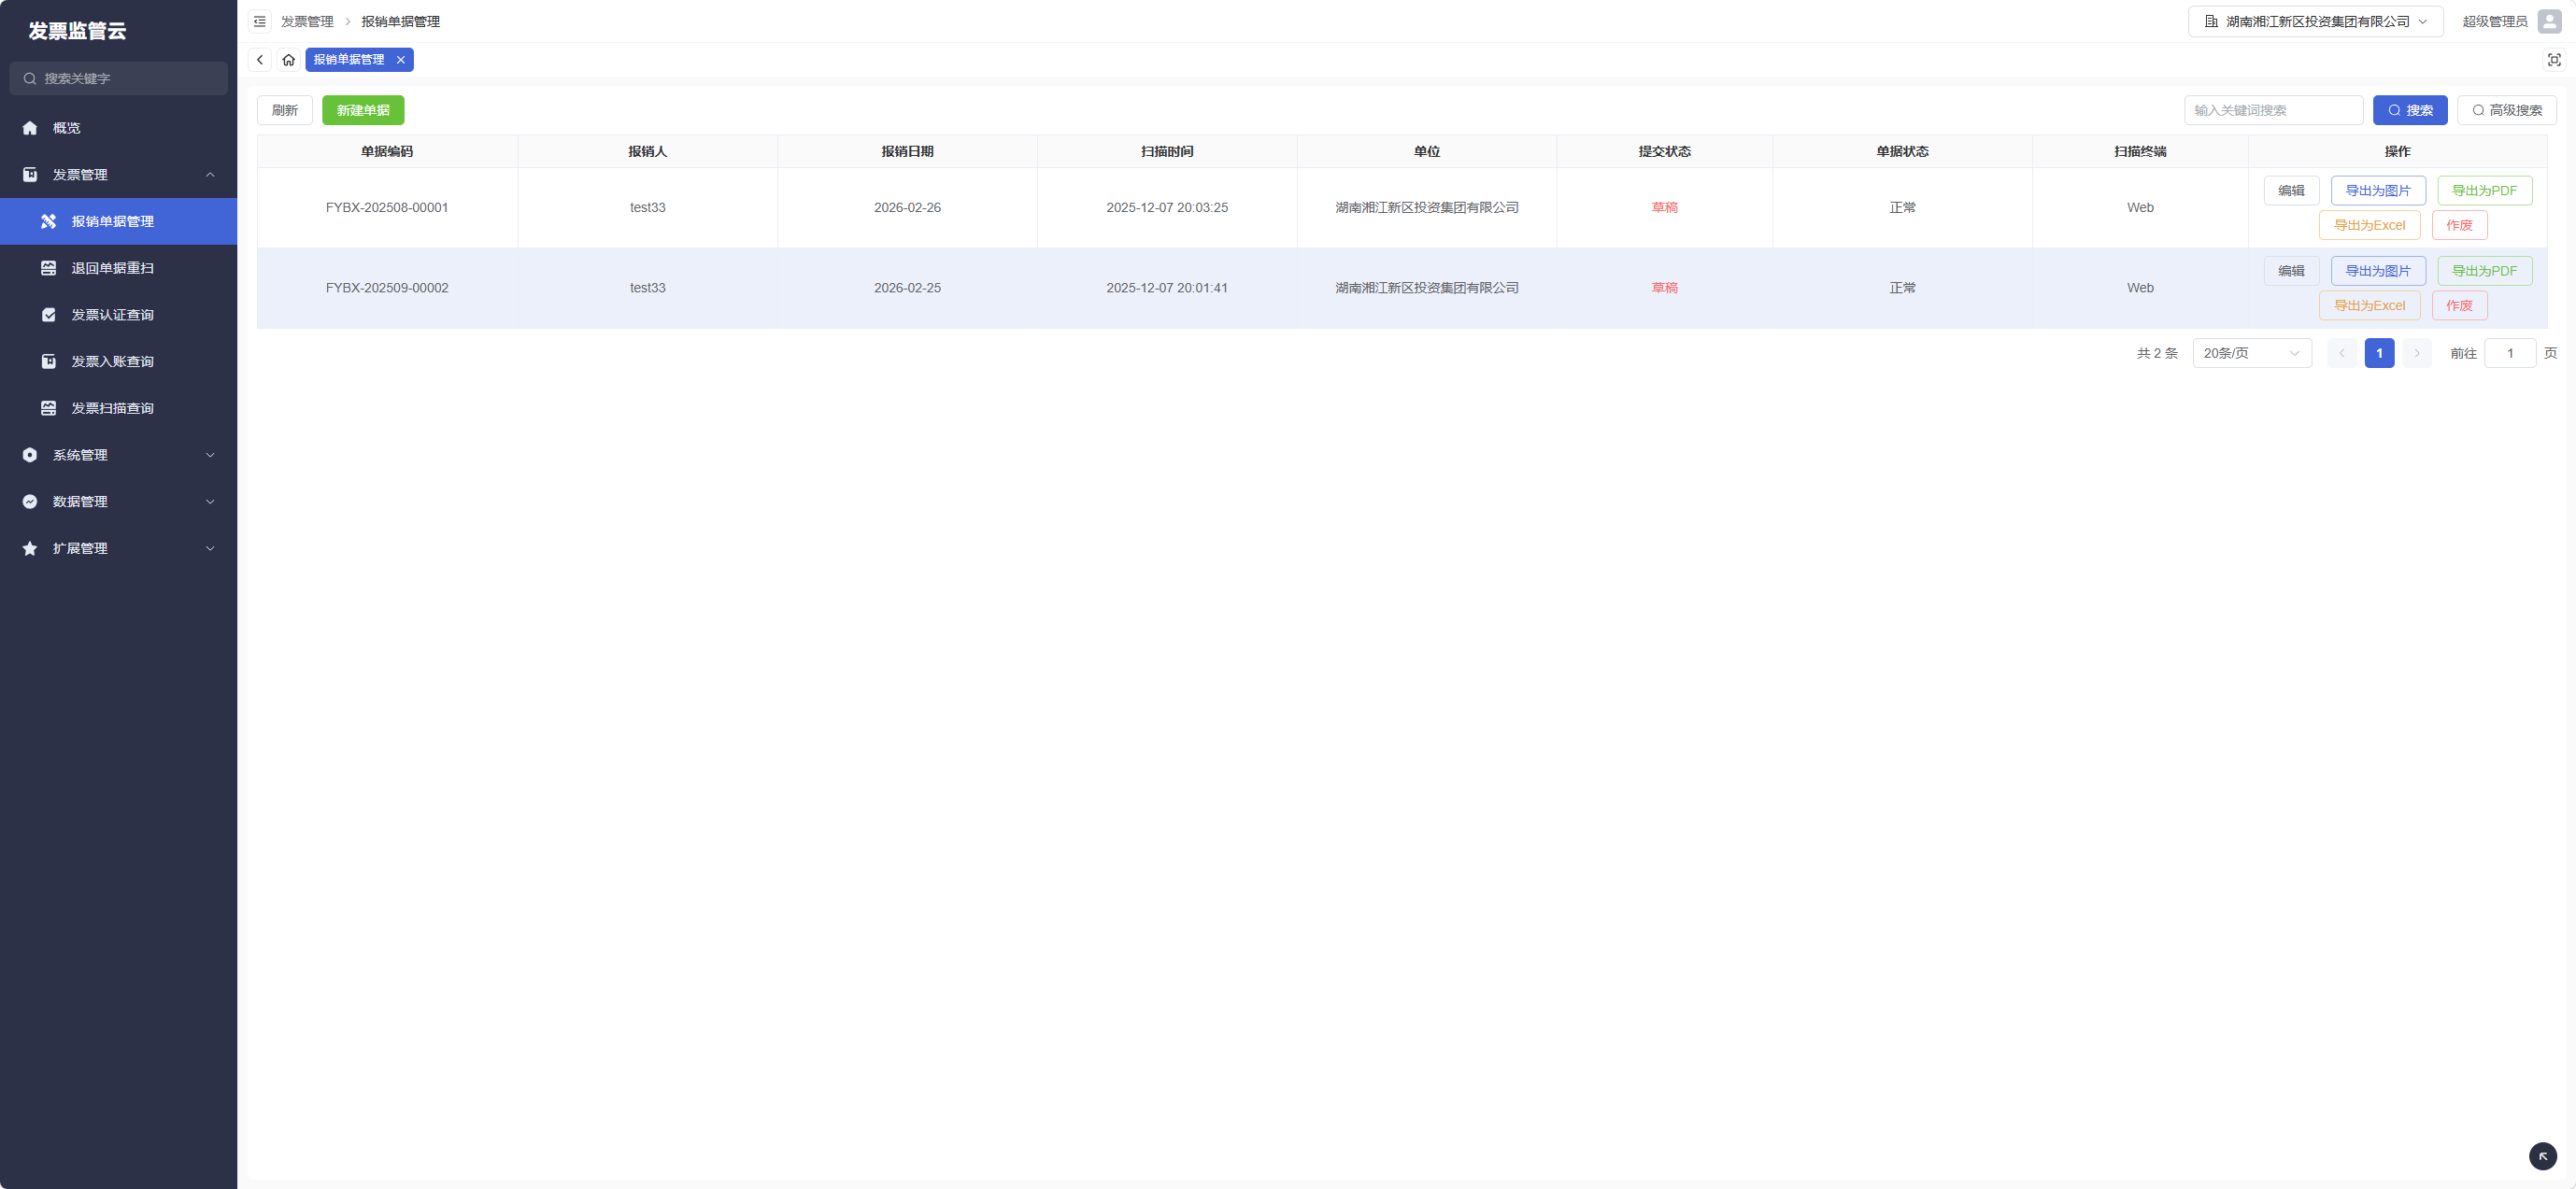
Task: Toggle fullscreen with the top-right icon
Action: point(2554,60)
